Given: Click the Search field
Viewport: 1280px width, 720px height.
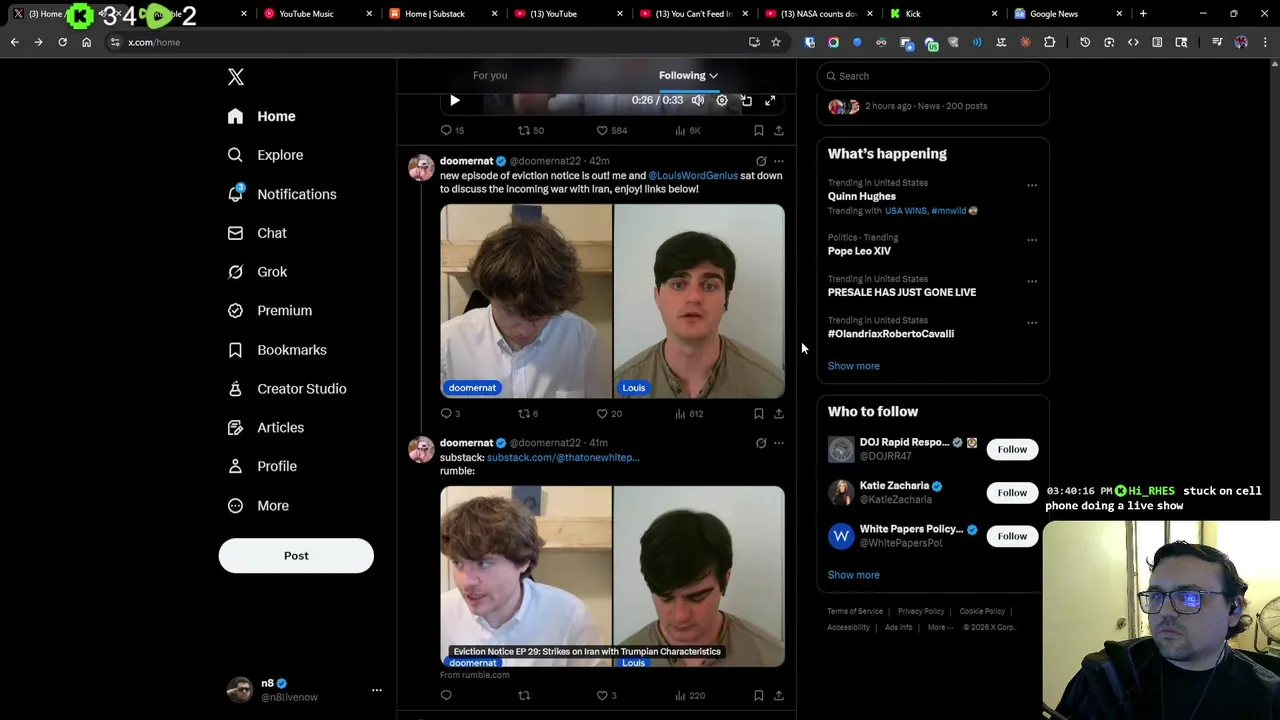Looking at the screenshot, I should [933, 76].
